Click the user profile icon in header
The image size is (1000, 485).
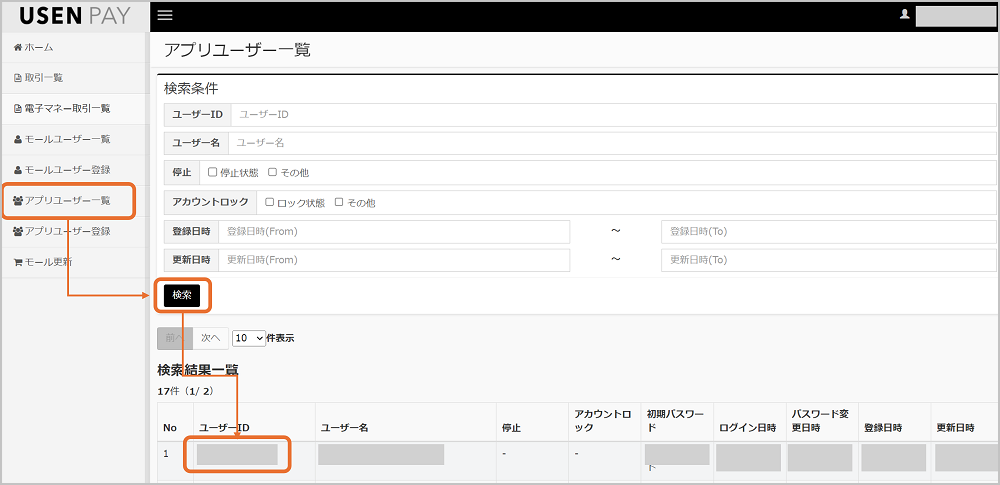pos(905,15)
